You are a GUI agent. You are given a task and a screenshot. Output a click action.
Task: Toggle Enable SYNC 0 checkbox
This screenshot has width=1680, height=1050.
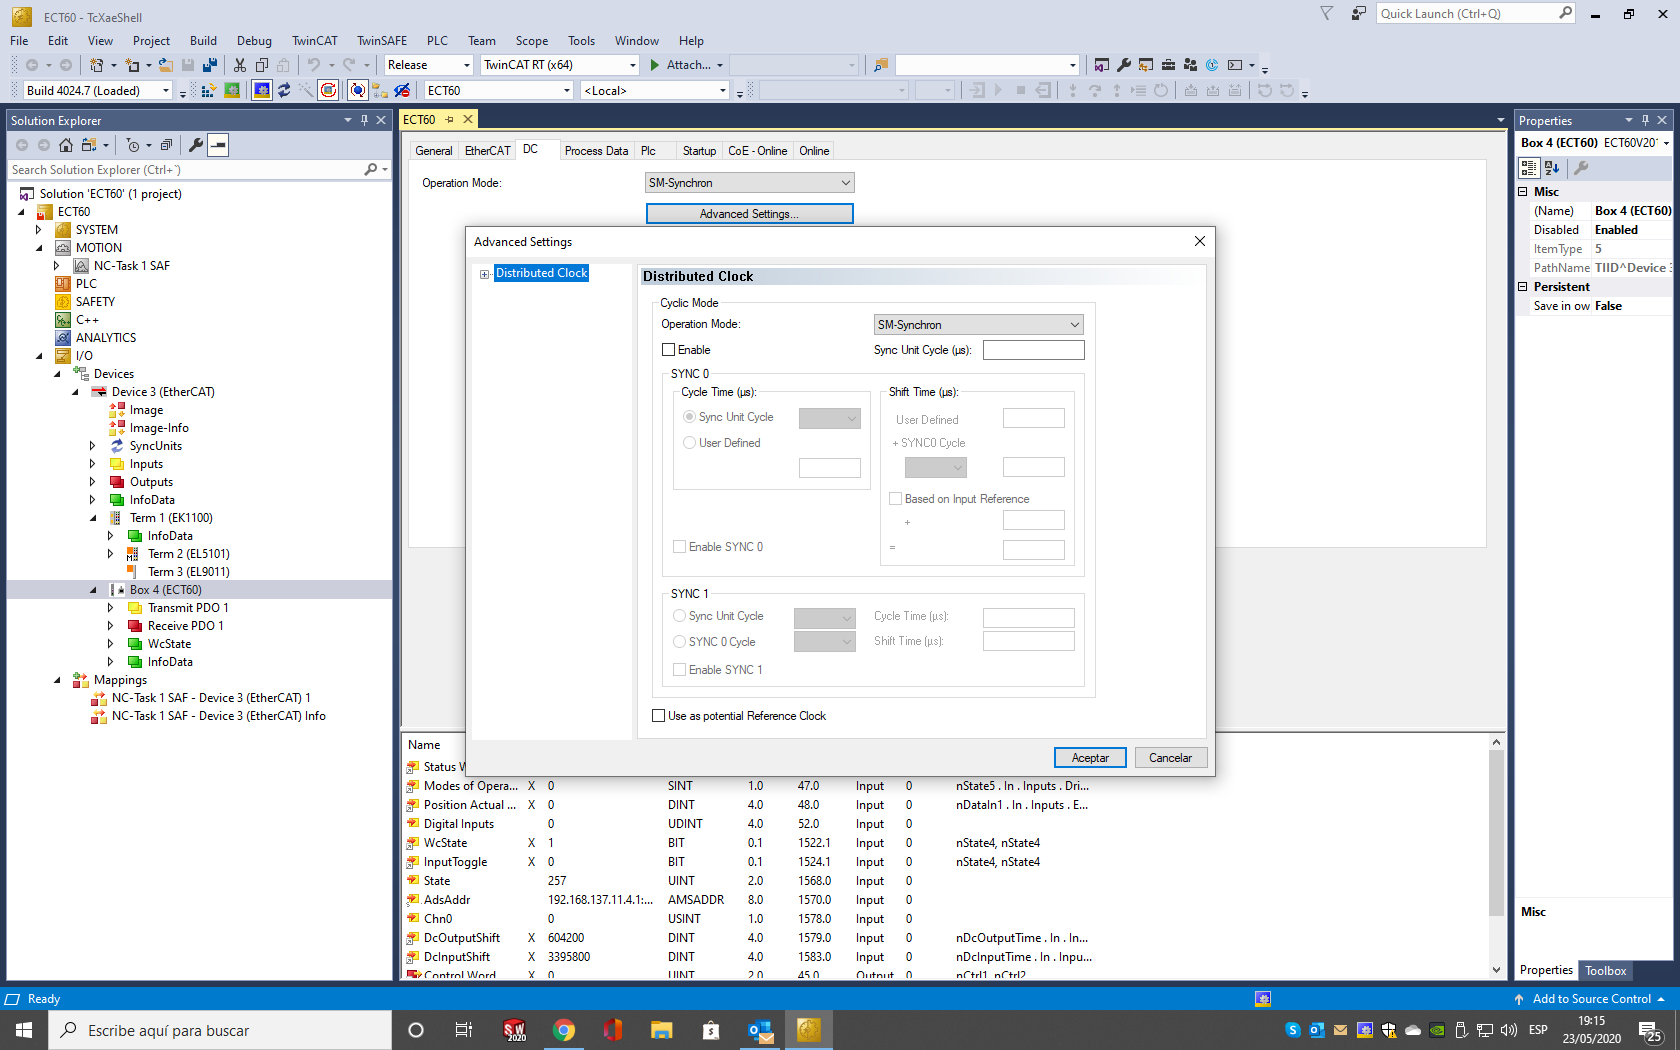click(x=679, y=547)
